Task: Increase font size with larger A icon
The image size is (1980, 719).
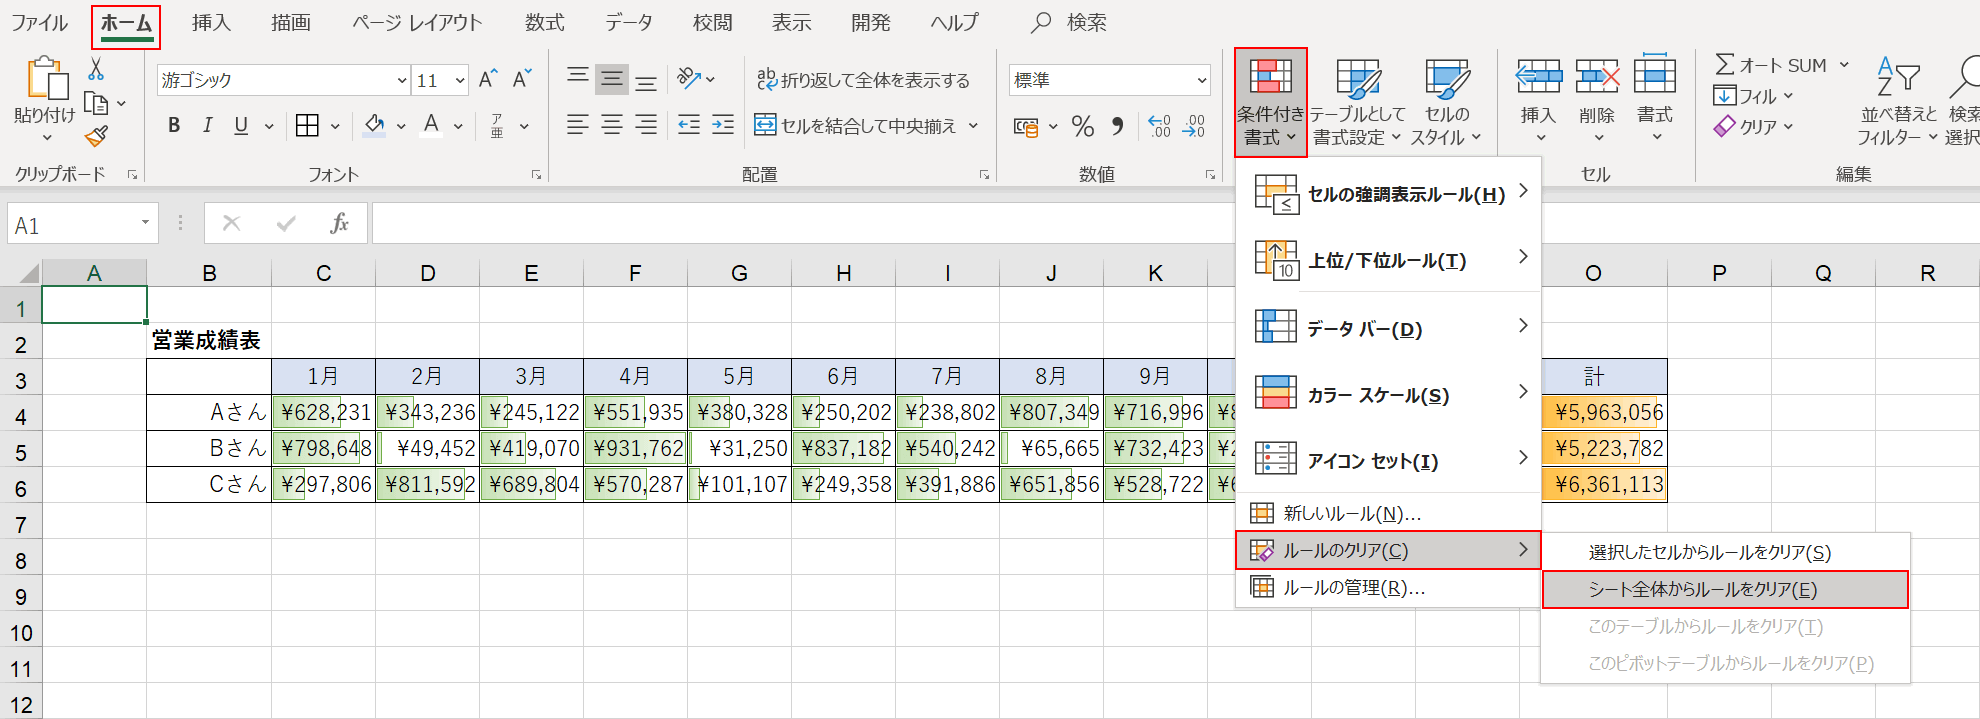Action: click(488, 80)
